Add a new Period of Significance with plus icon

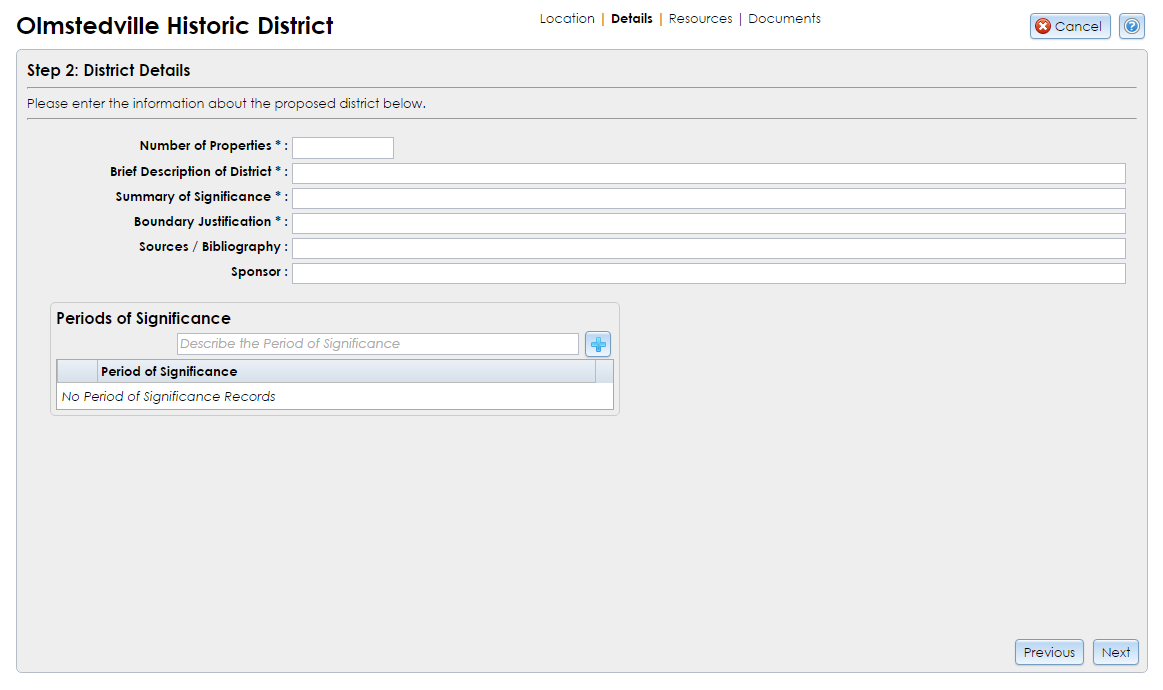(x=597, y=343)
